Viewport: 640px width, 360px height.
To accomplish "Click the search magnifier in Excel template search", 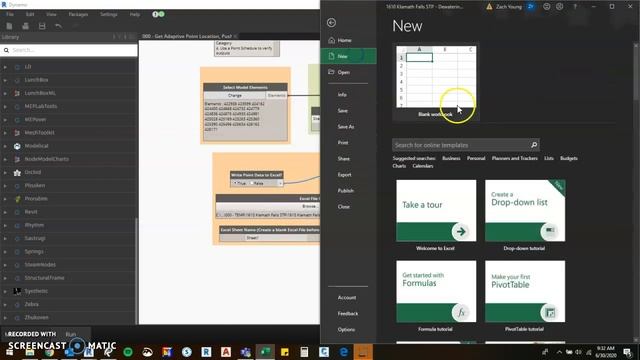I will [534, 145].
